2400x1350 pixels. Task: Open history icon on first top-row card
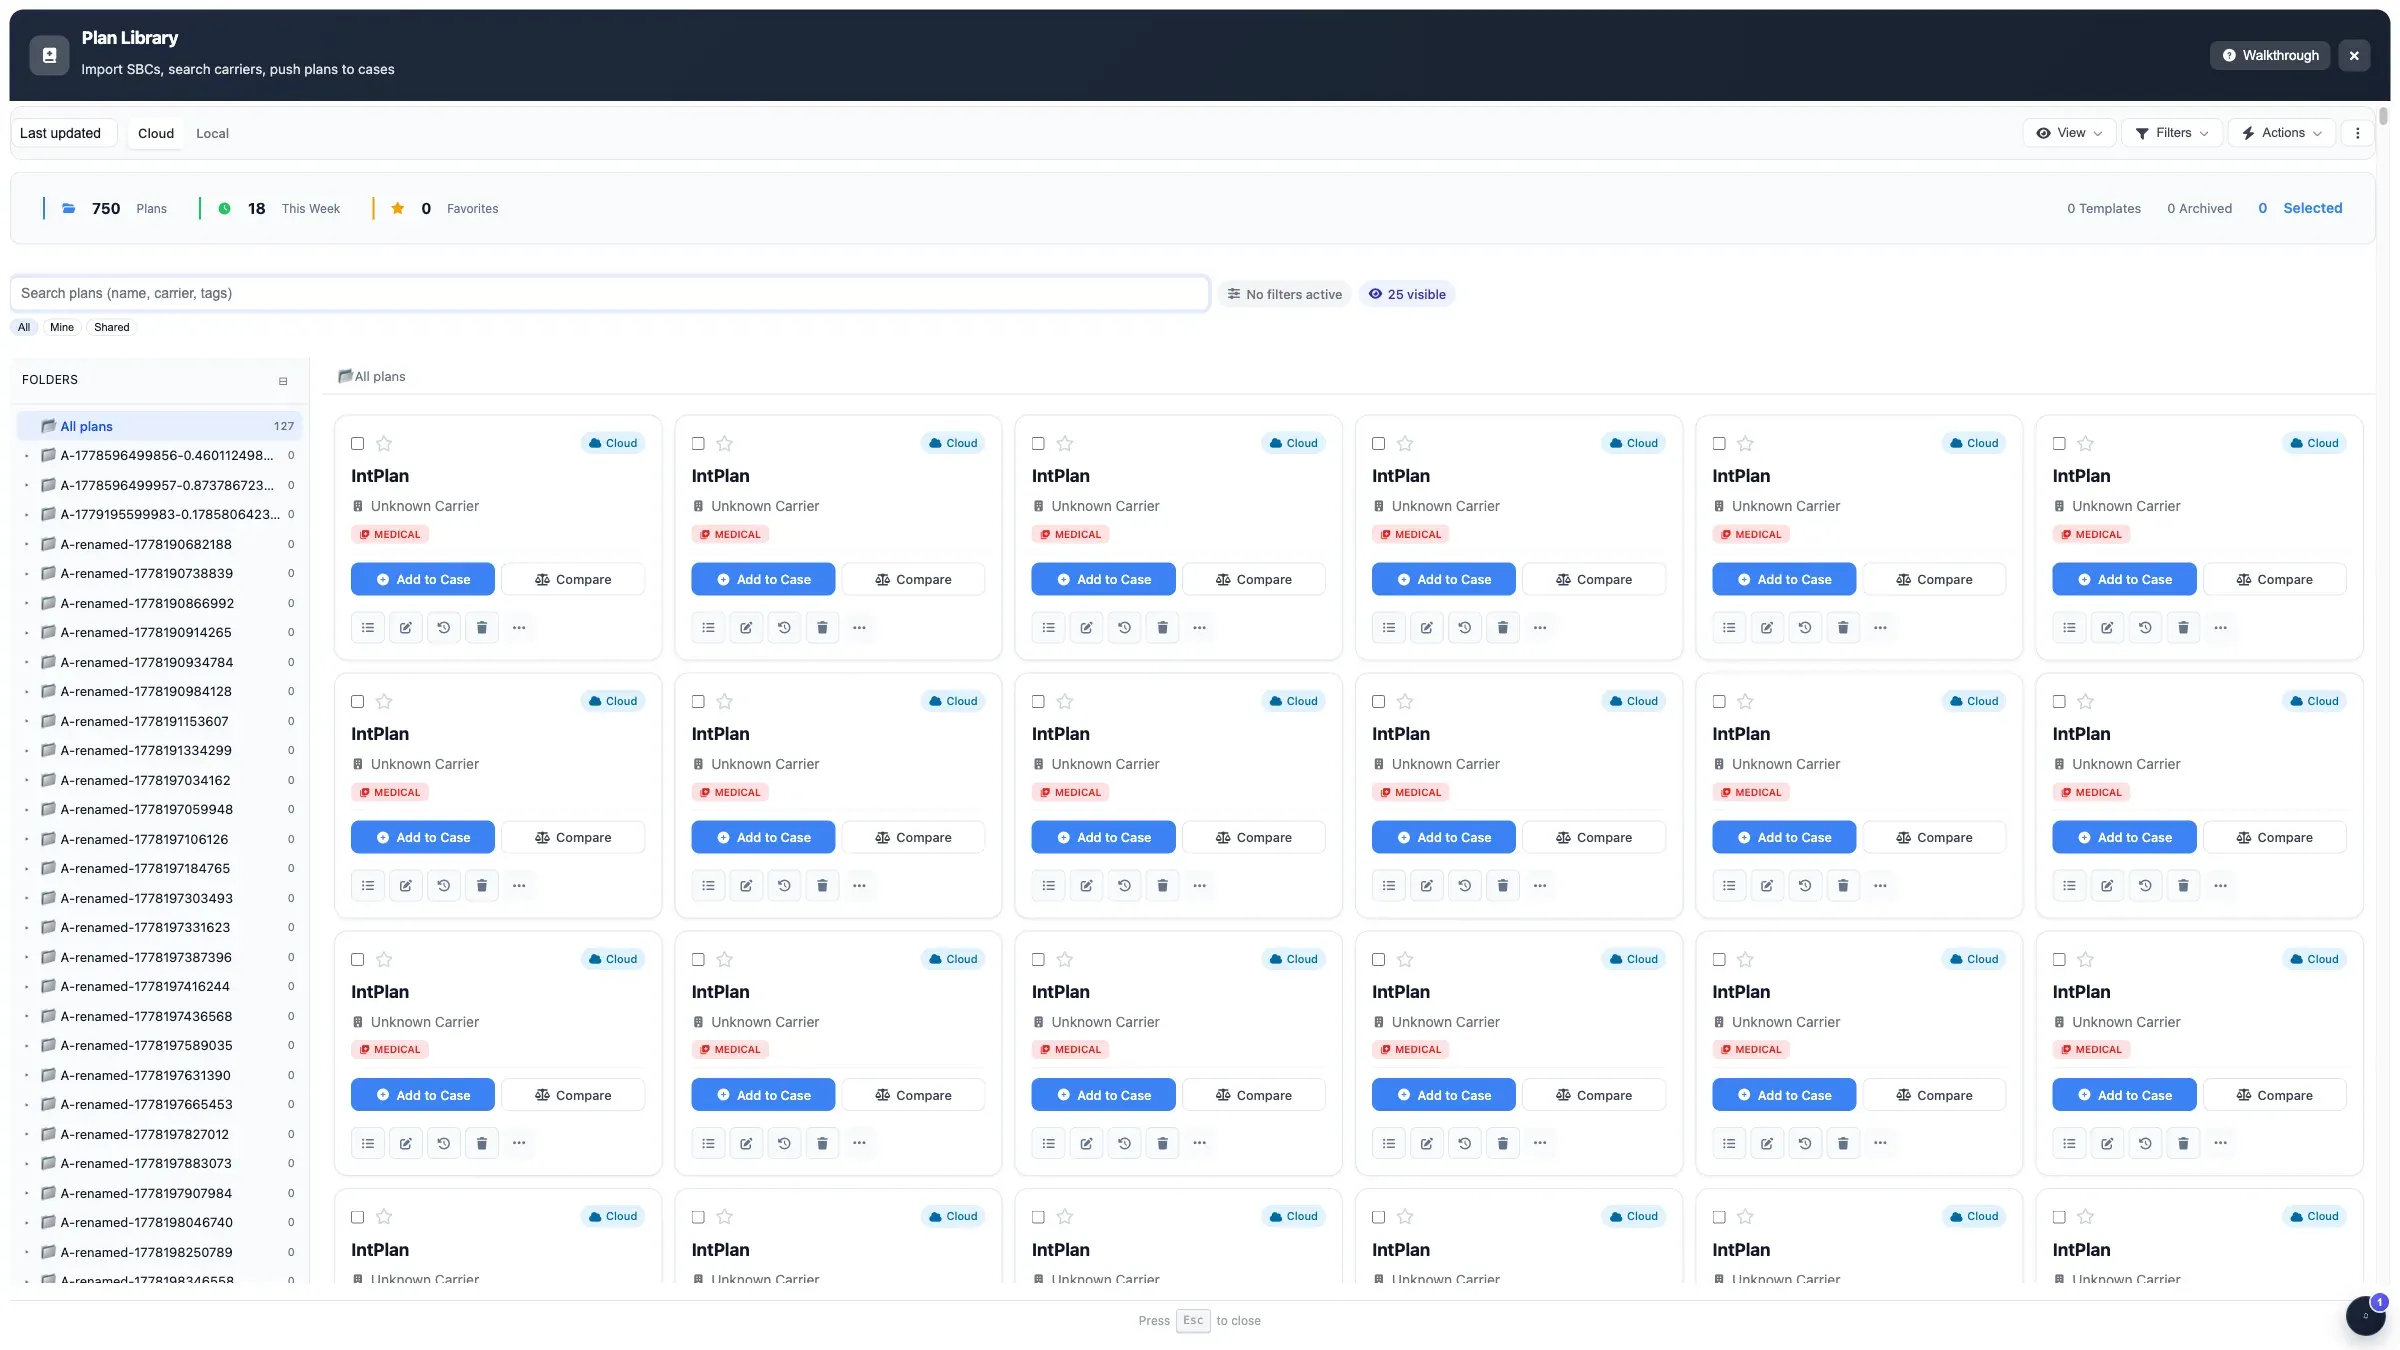[x=444, y=627]
